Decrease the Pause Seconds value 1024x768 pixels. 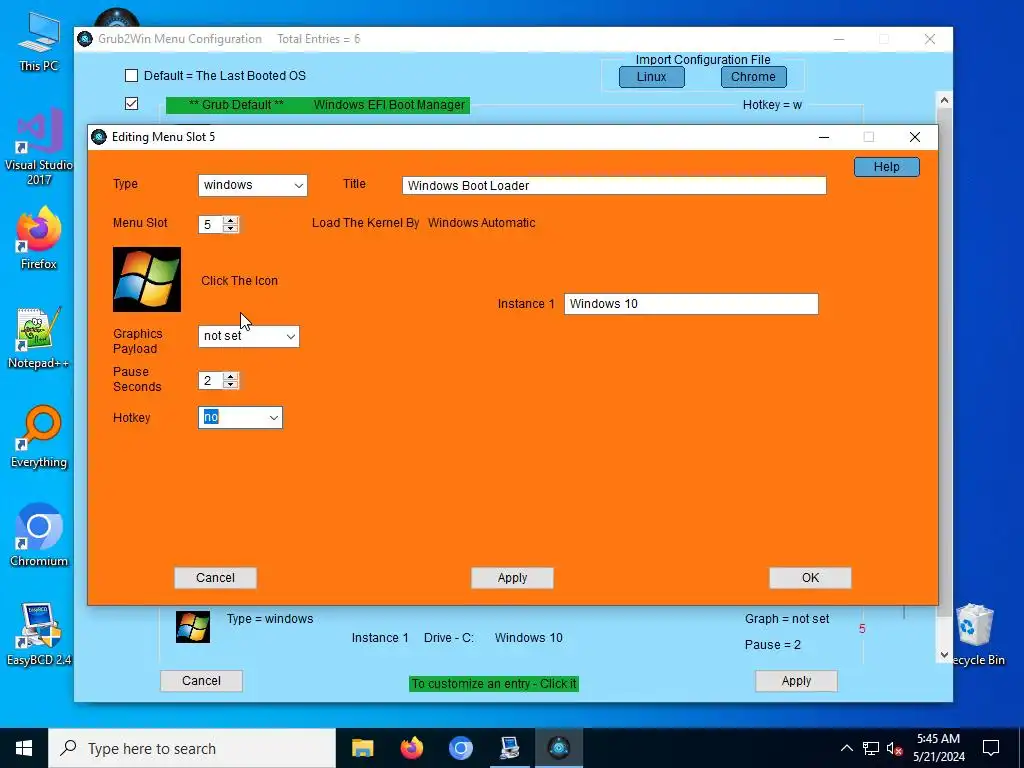230,385
